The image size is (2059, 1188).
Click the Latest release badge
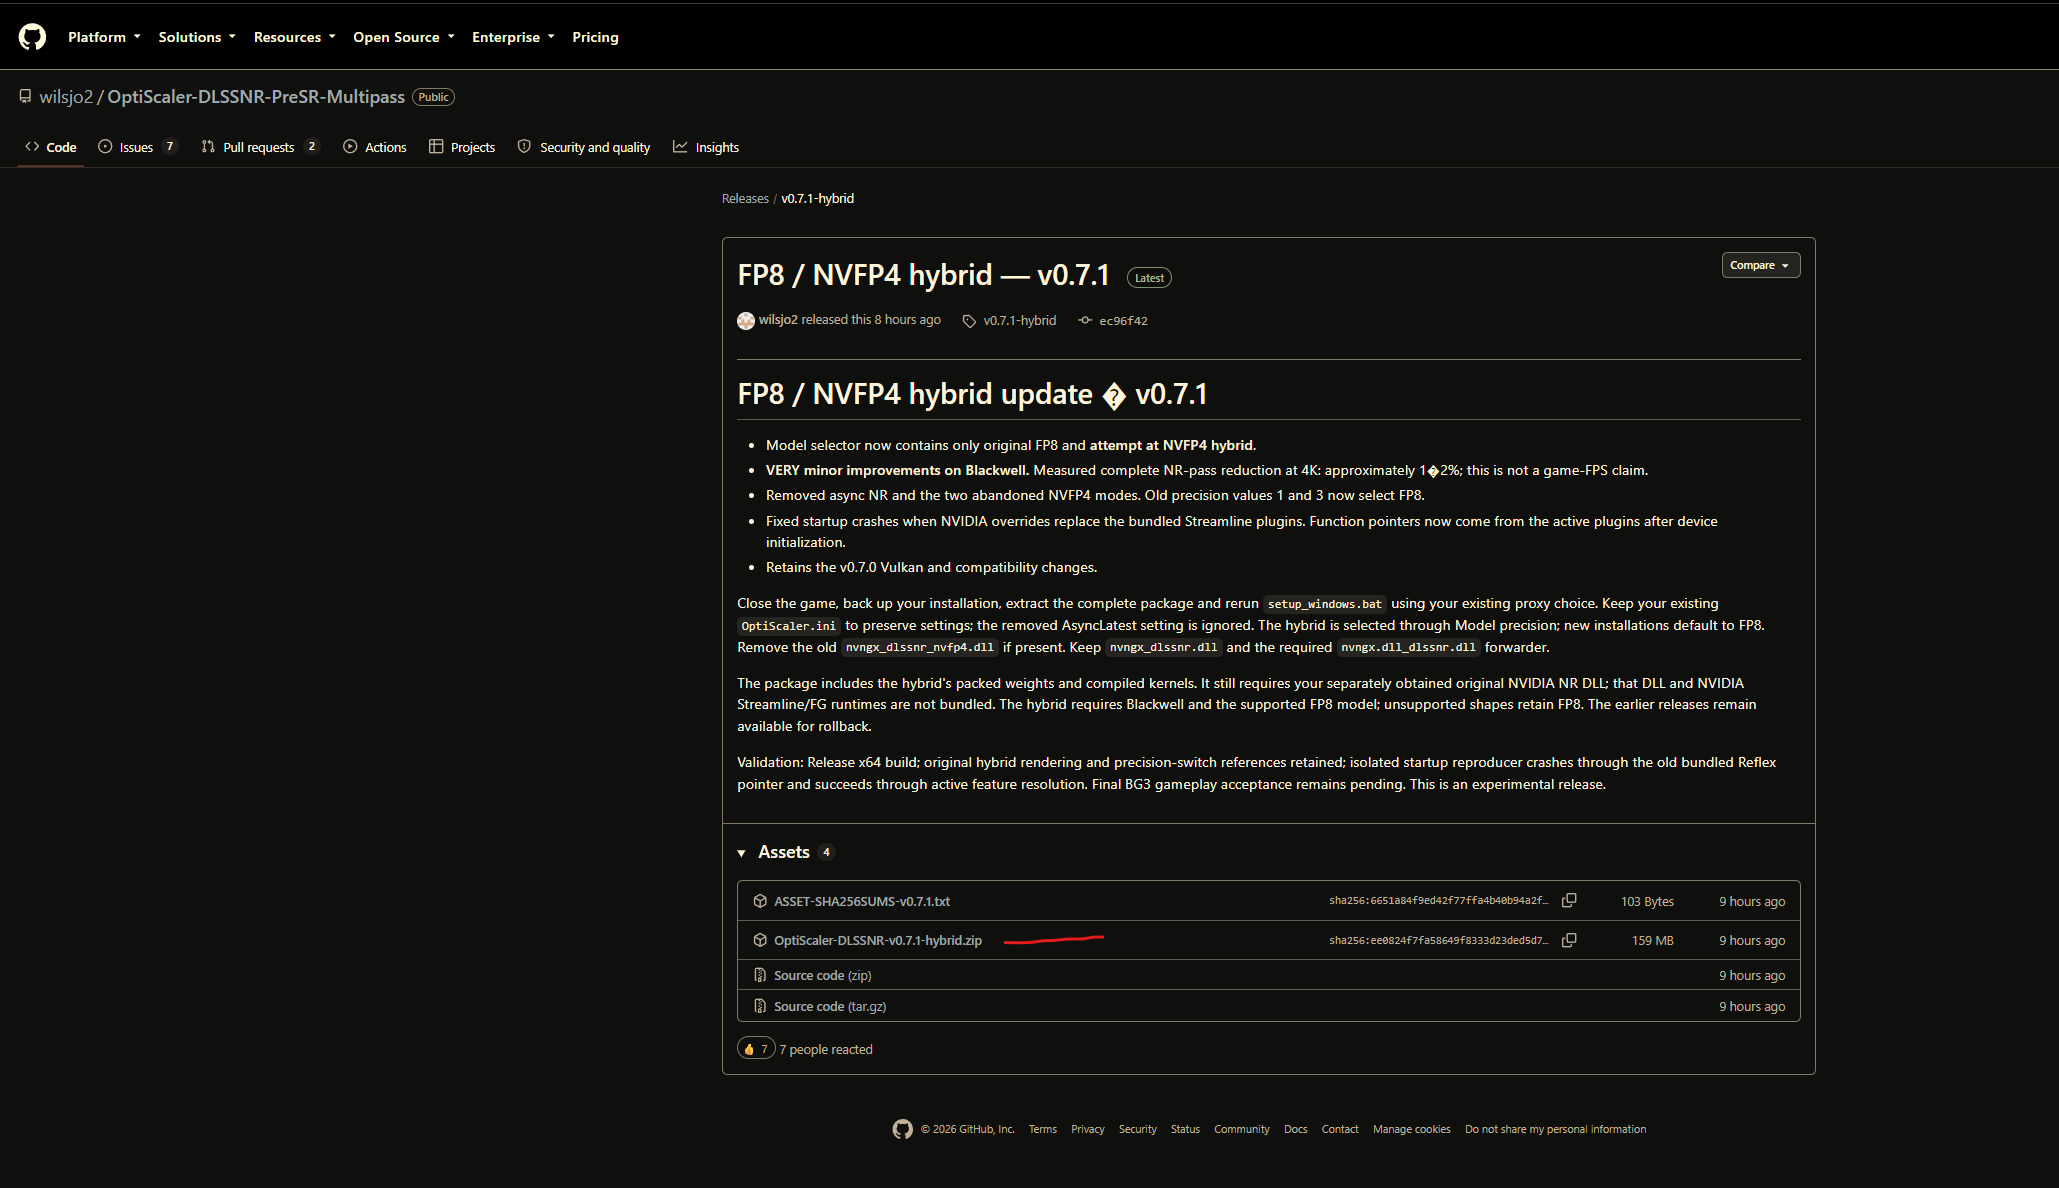[1149, 278]
